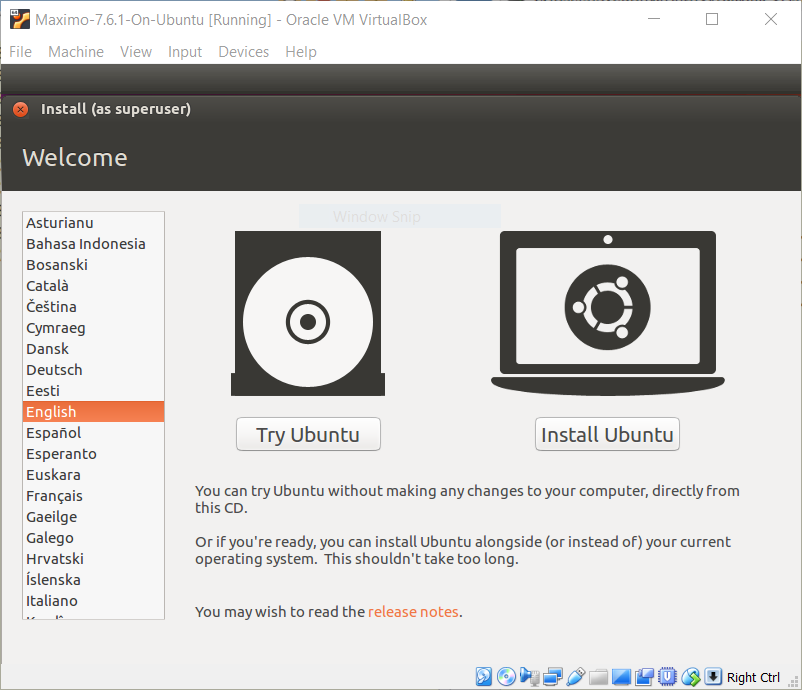
Task: Pick Gaeilge in the language list
Action: (x=93, y=517)
